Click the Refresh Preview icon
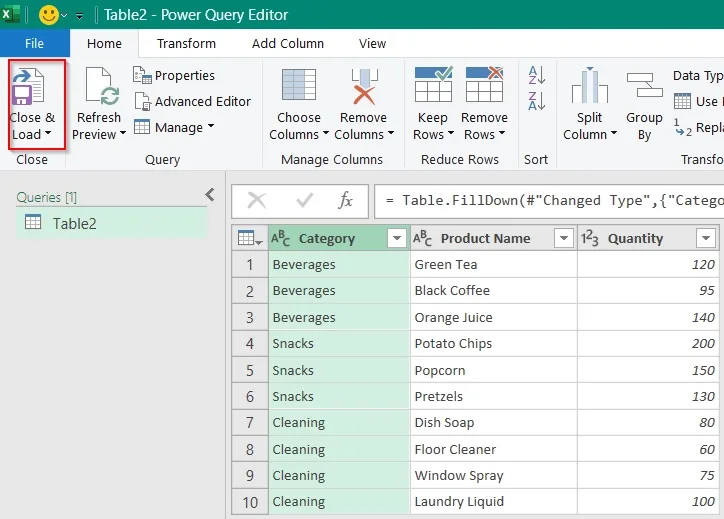 point(104,86)
